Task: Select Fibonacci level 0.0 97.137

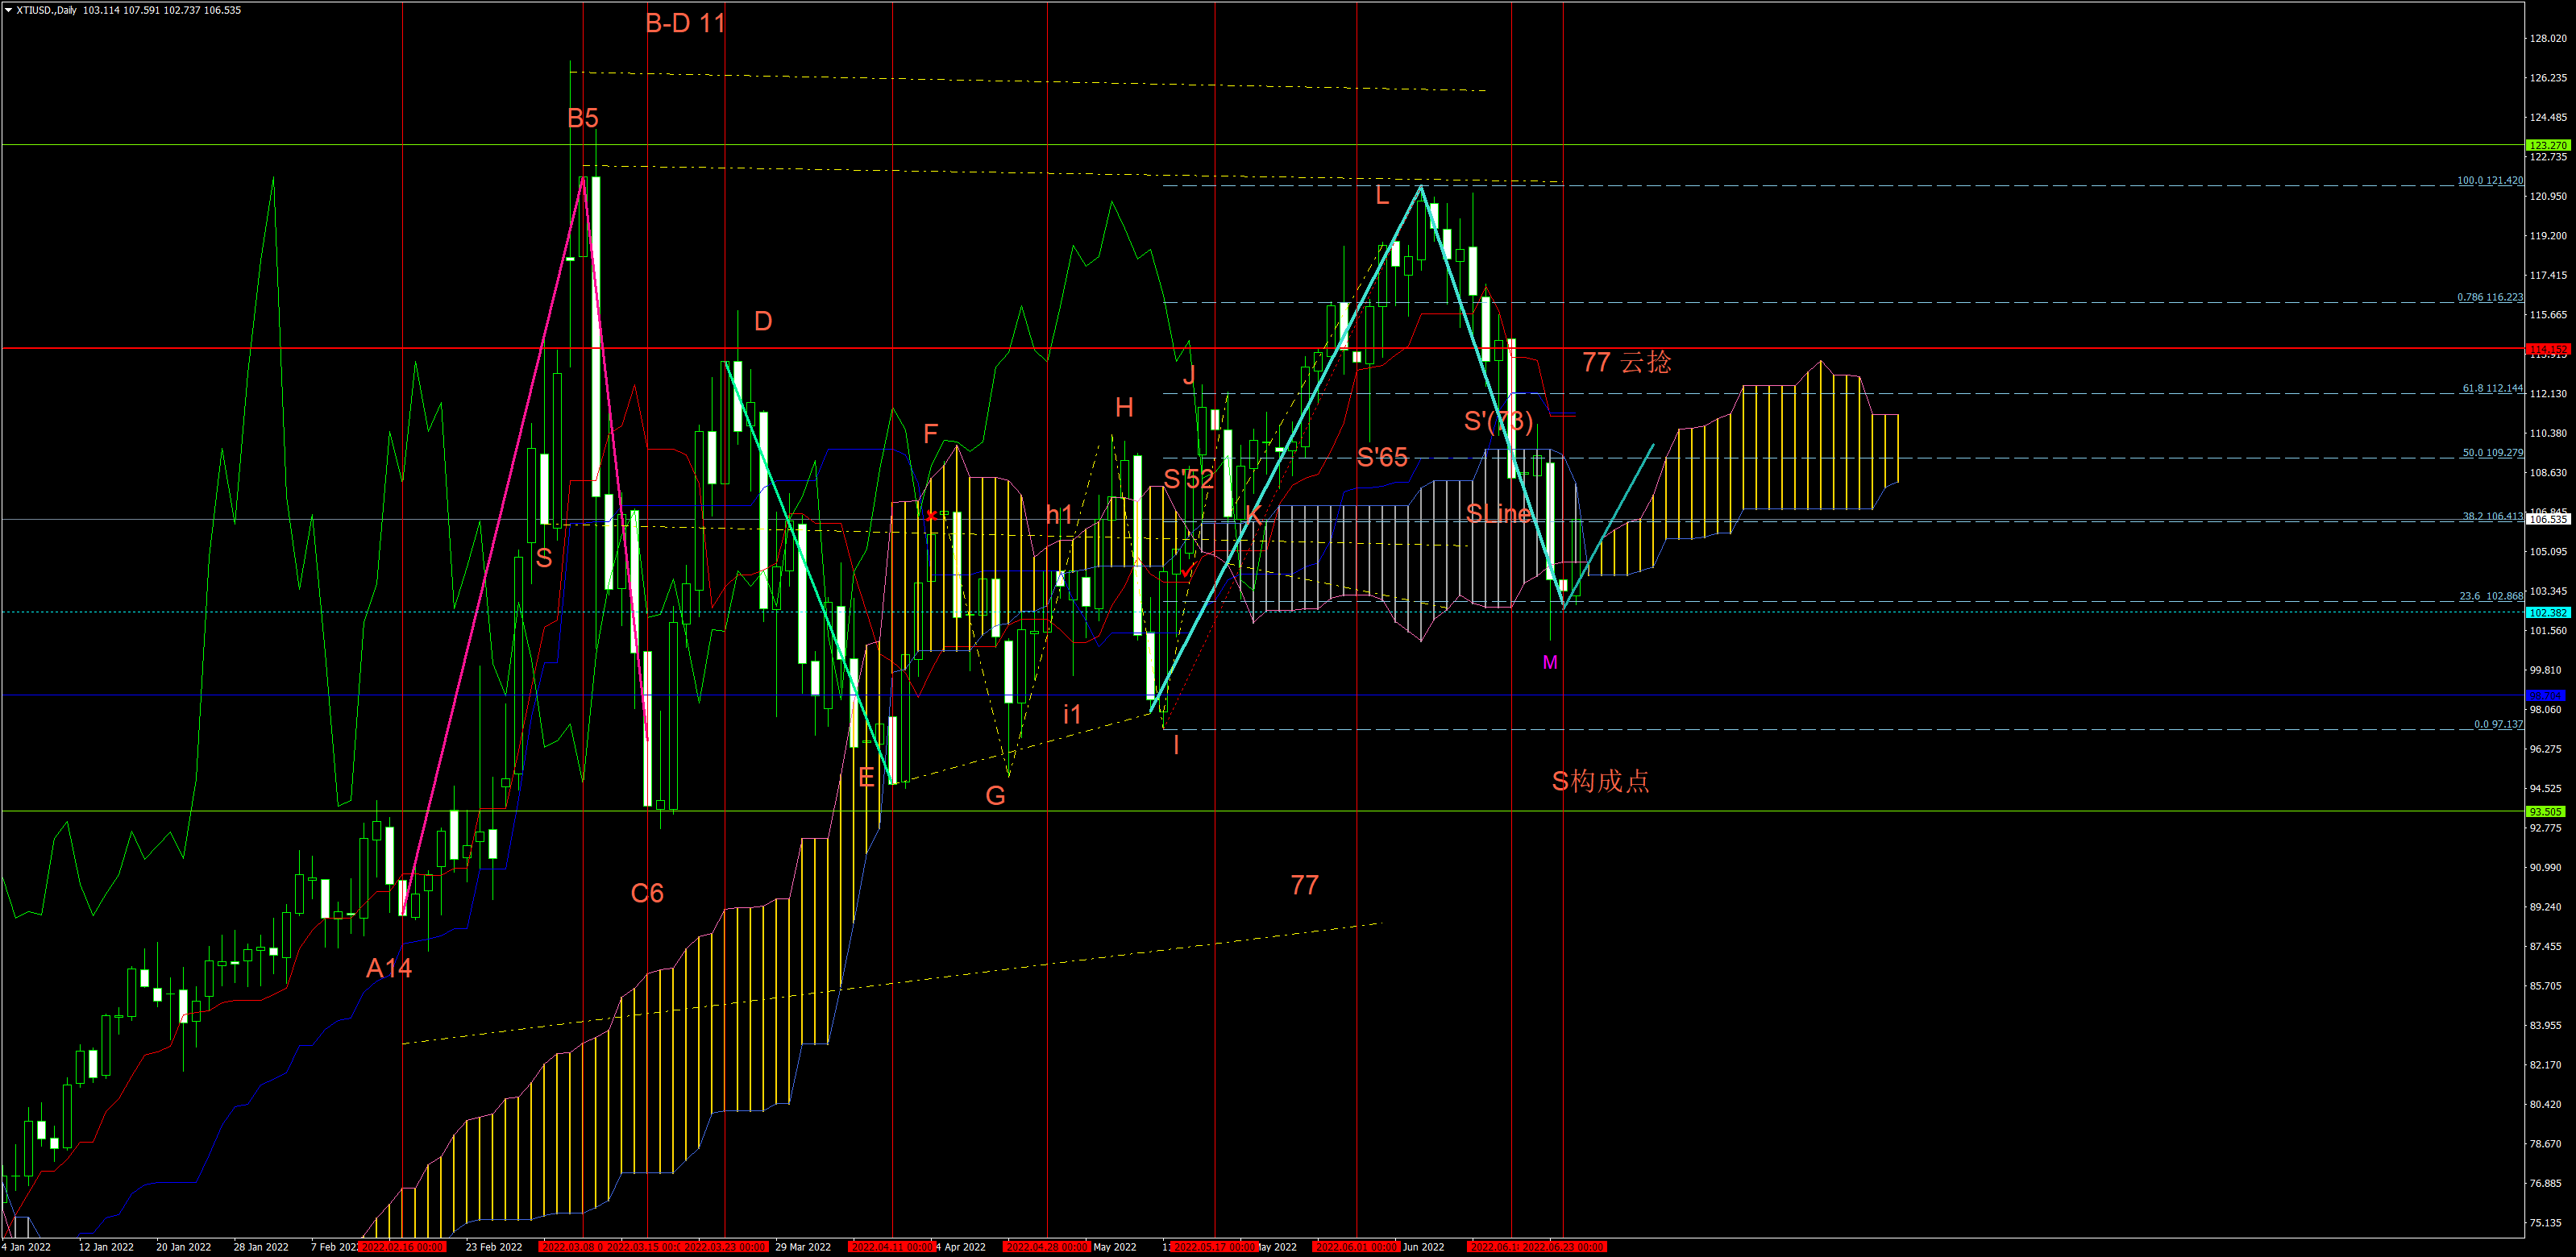Action: tap(2498, 724)
